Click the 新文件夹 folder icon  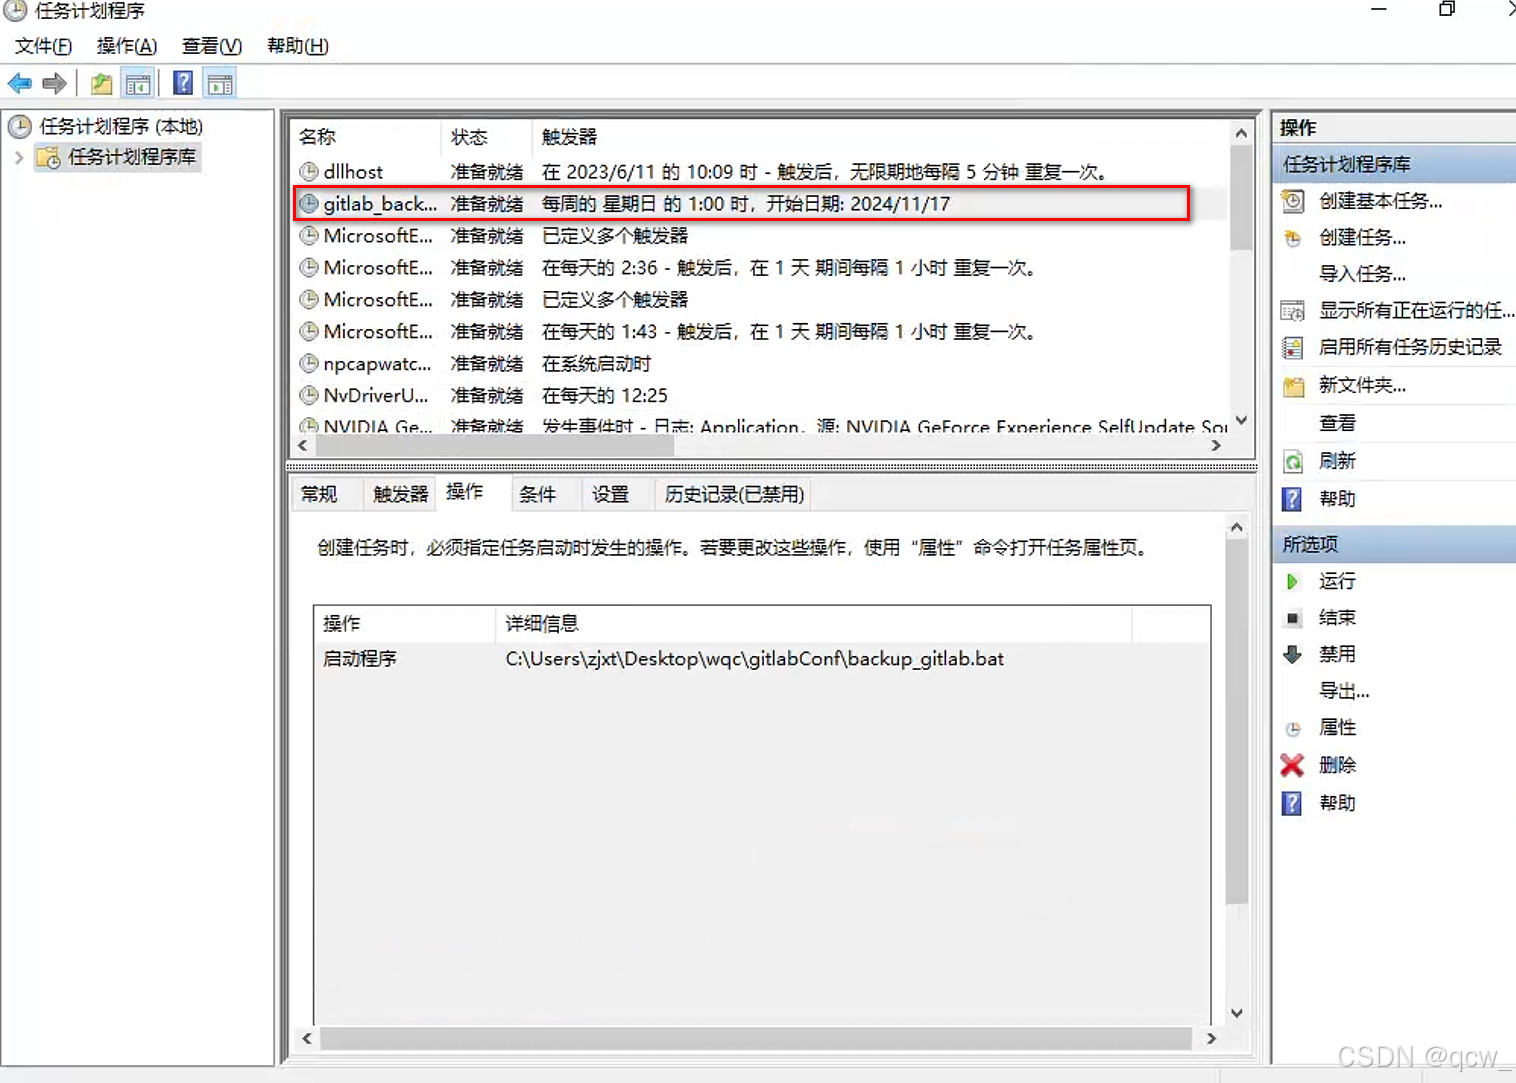(1294, 386)
